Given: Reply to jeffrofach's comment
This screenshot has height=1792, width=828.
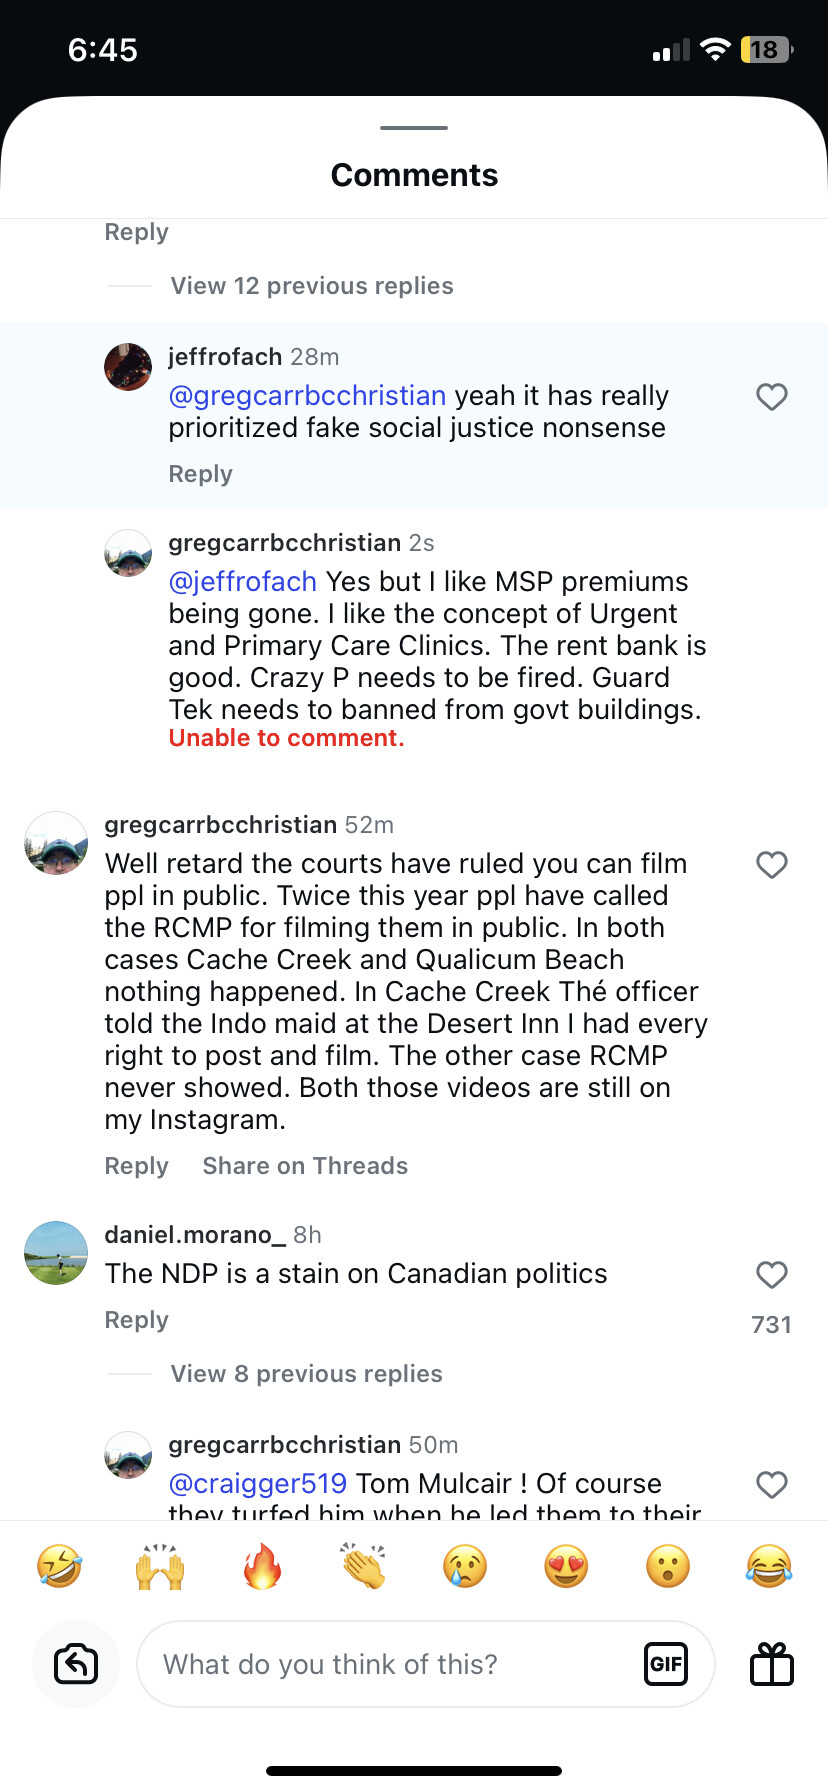Looking at the screenshot, I should (200, 474).
